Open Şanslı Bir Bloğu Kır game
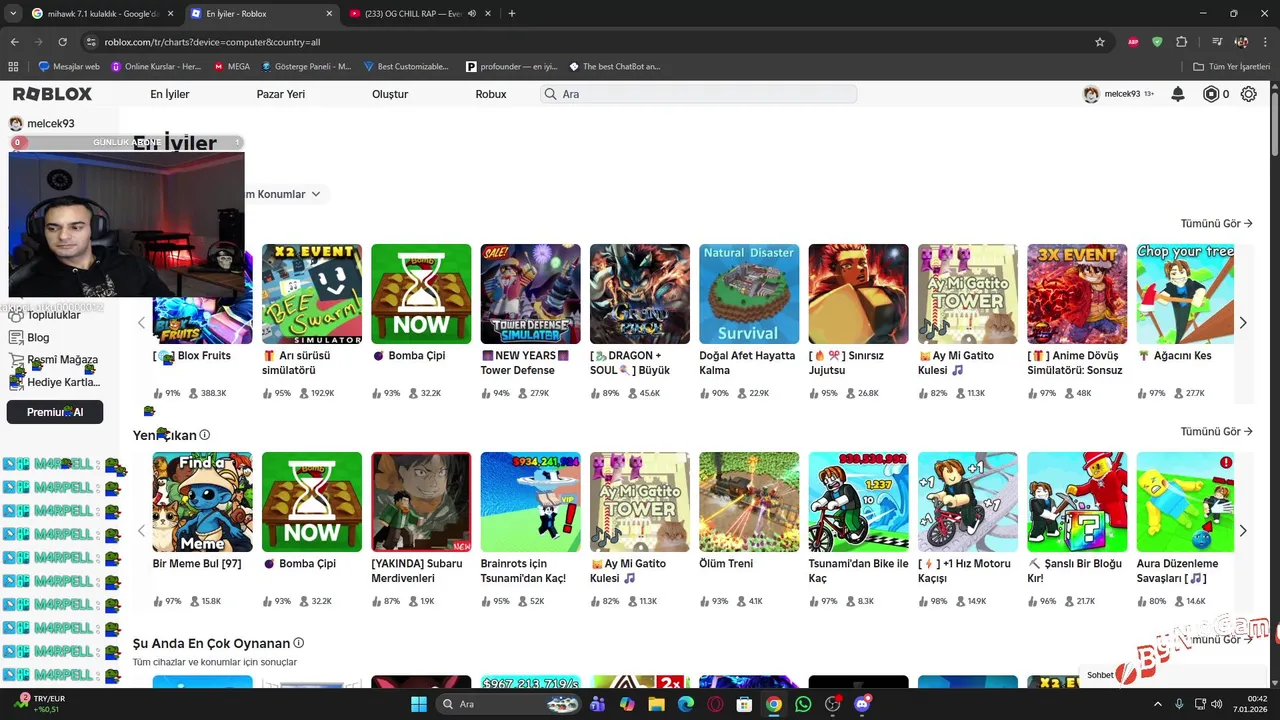This screenshot has width=1280, height=720. tap(1077, 502)
